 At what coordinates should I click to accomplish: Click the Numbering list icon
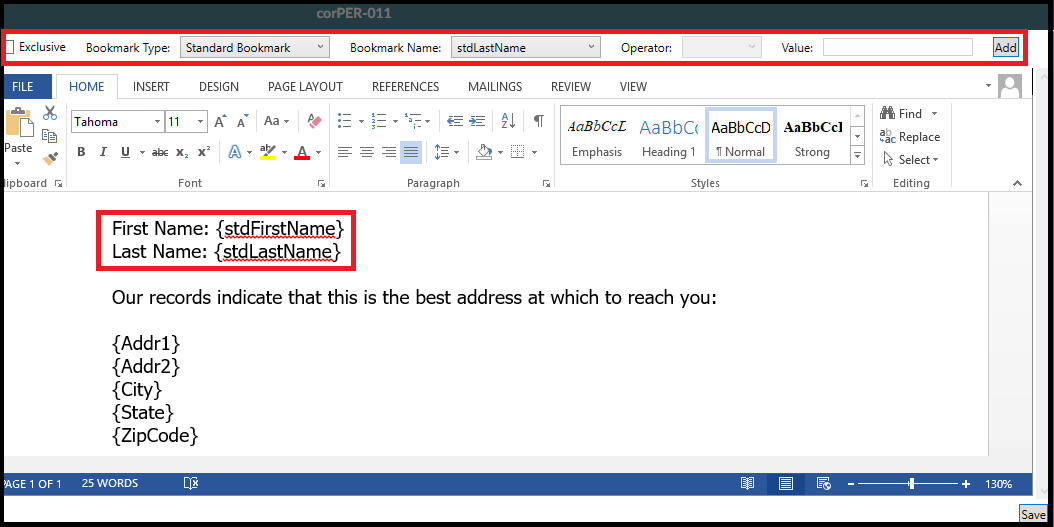(379, 121)
